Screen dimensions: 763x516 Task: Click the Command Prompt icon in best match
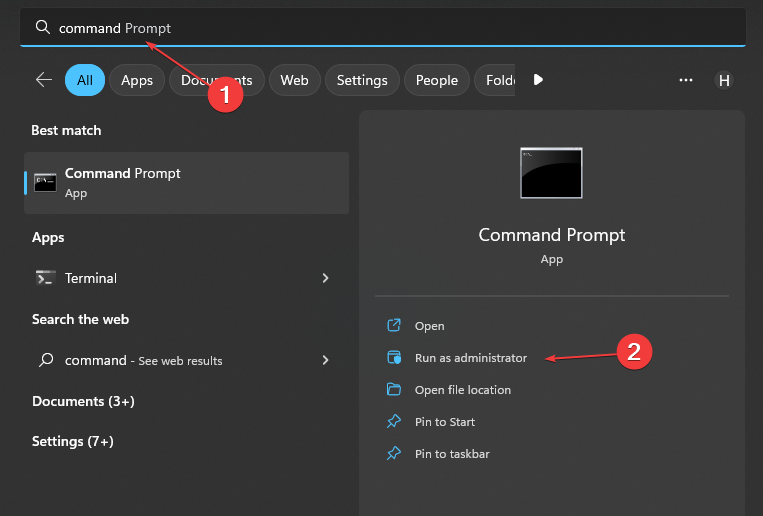(45, 182)
